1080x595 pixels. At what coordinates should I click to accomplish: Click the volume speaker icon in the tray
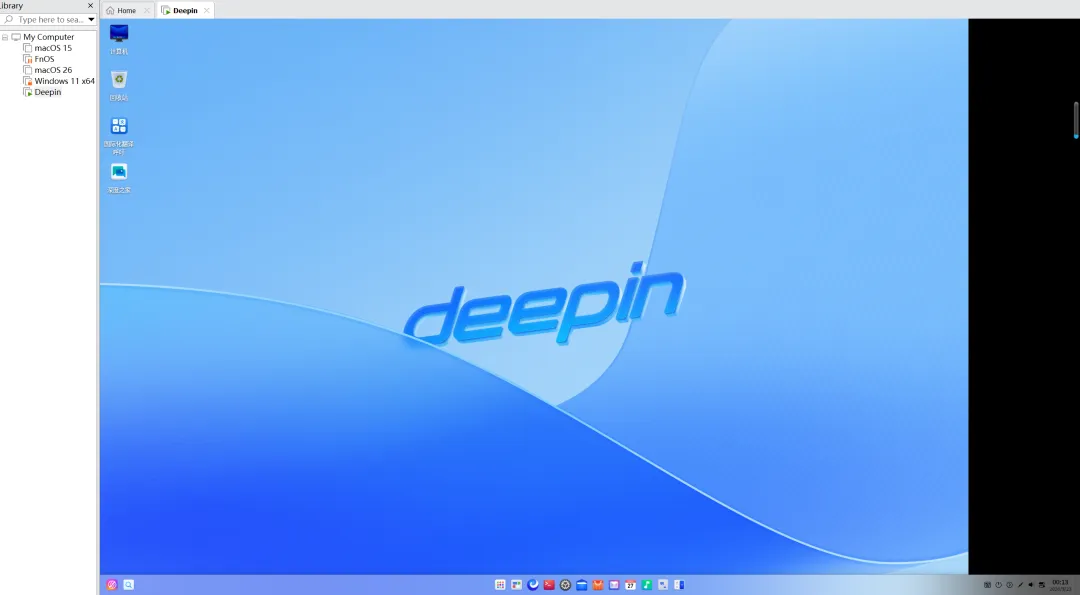coord(1031,585)
